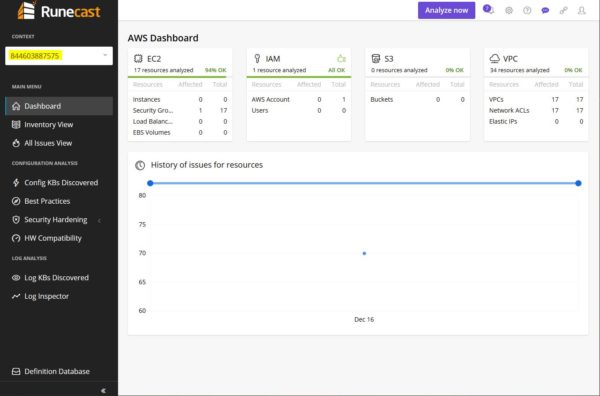Screen dimensions: 600x396
Task: Click the Dec 16 axis label
Action: tap(364, 319)
